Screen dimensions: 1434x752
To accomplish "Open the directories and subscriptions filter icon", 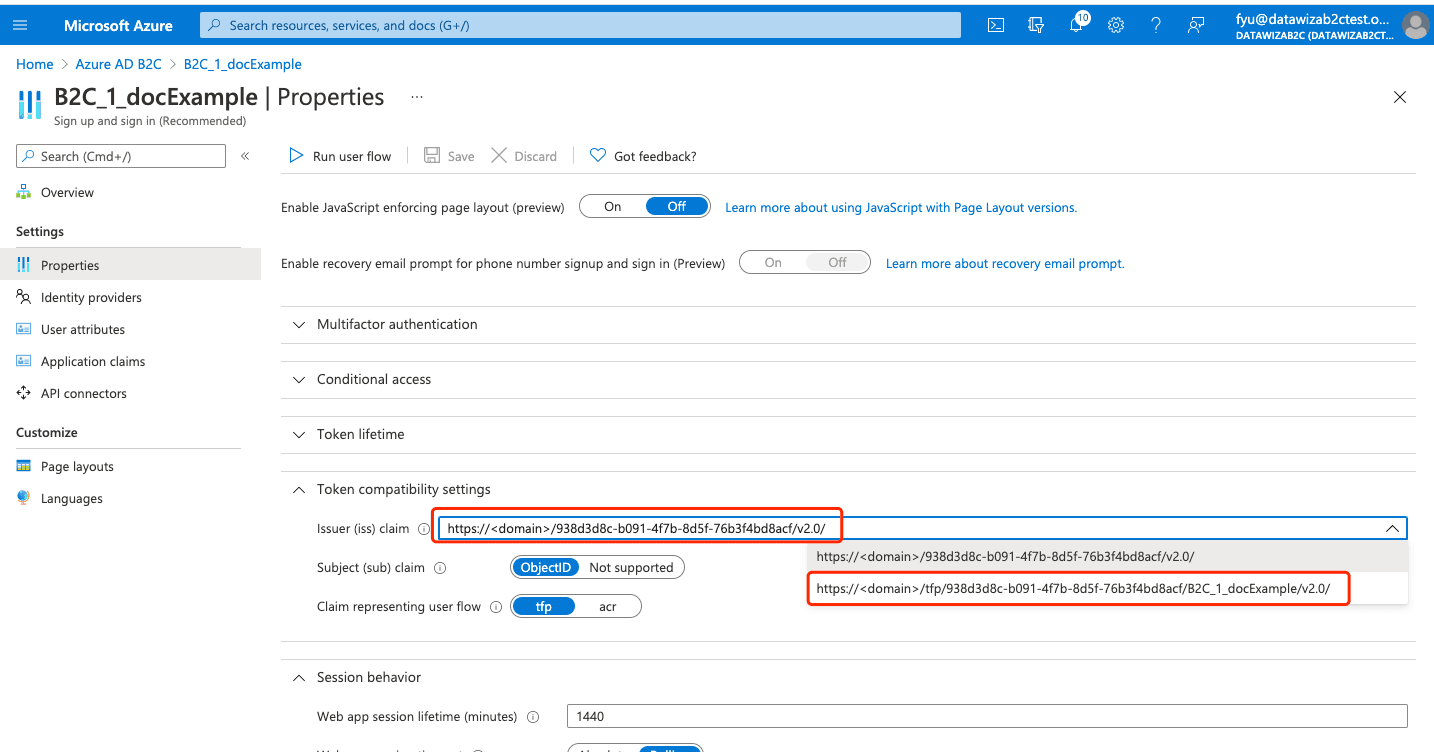I will [x=1036, y=25].
